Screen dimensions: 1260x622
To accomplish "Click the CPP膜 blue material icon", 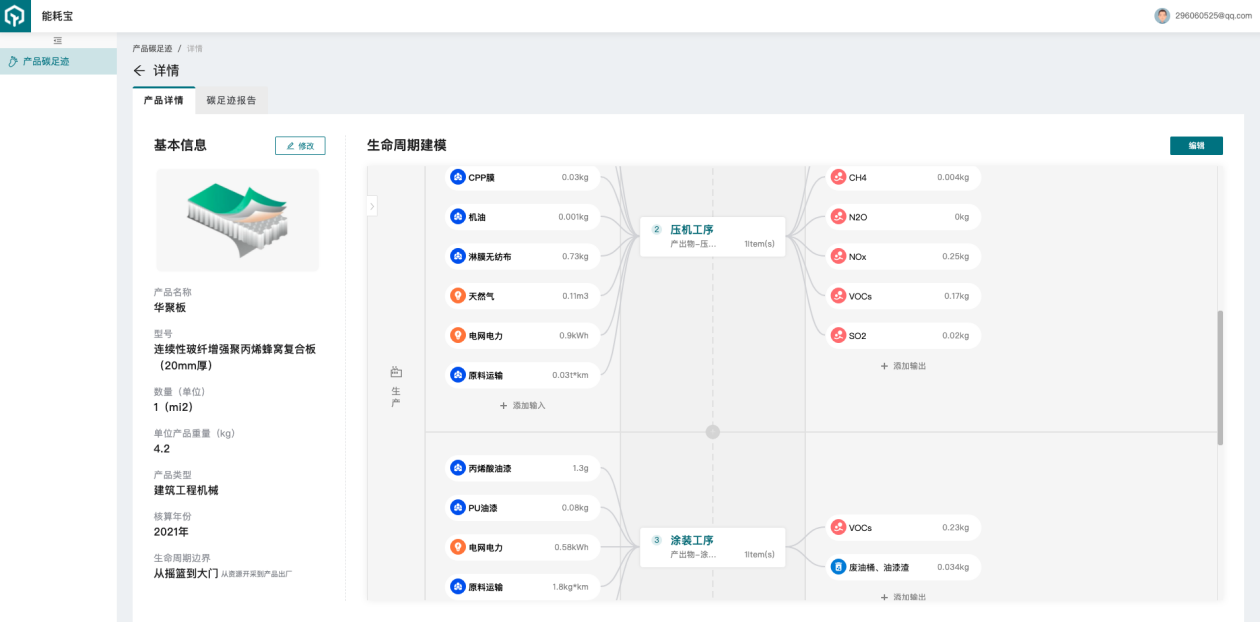I will [x=458, y=178].
